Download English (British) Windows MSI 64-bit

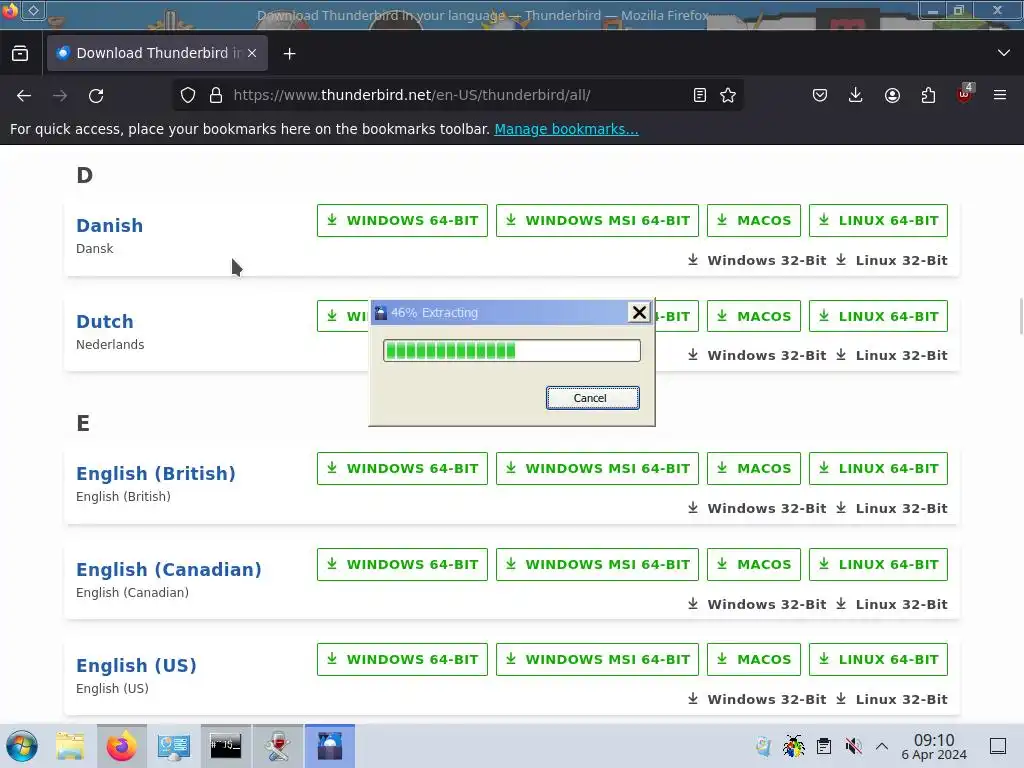click(x=598, y=469)
